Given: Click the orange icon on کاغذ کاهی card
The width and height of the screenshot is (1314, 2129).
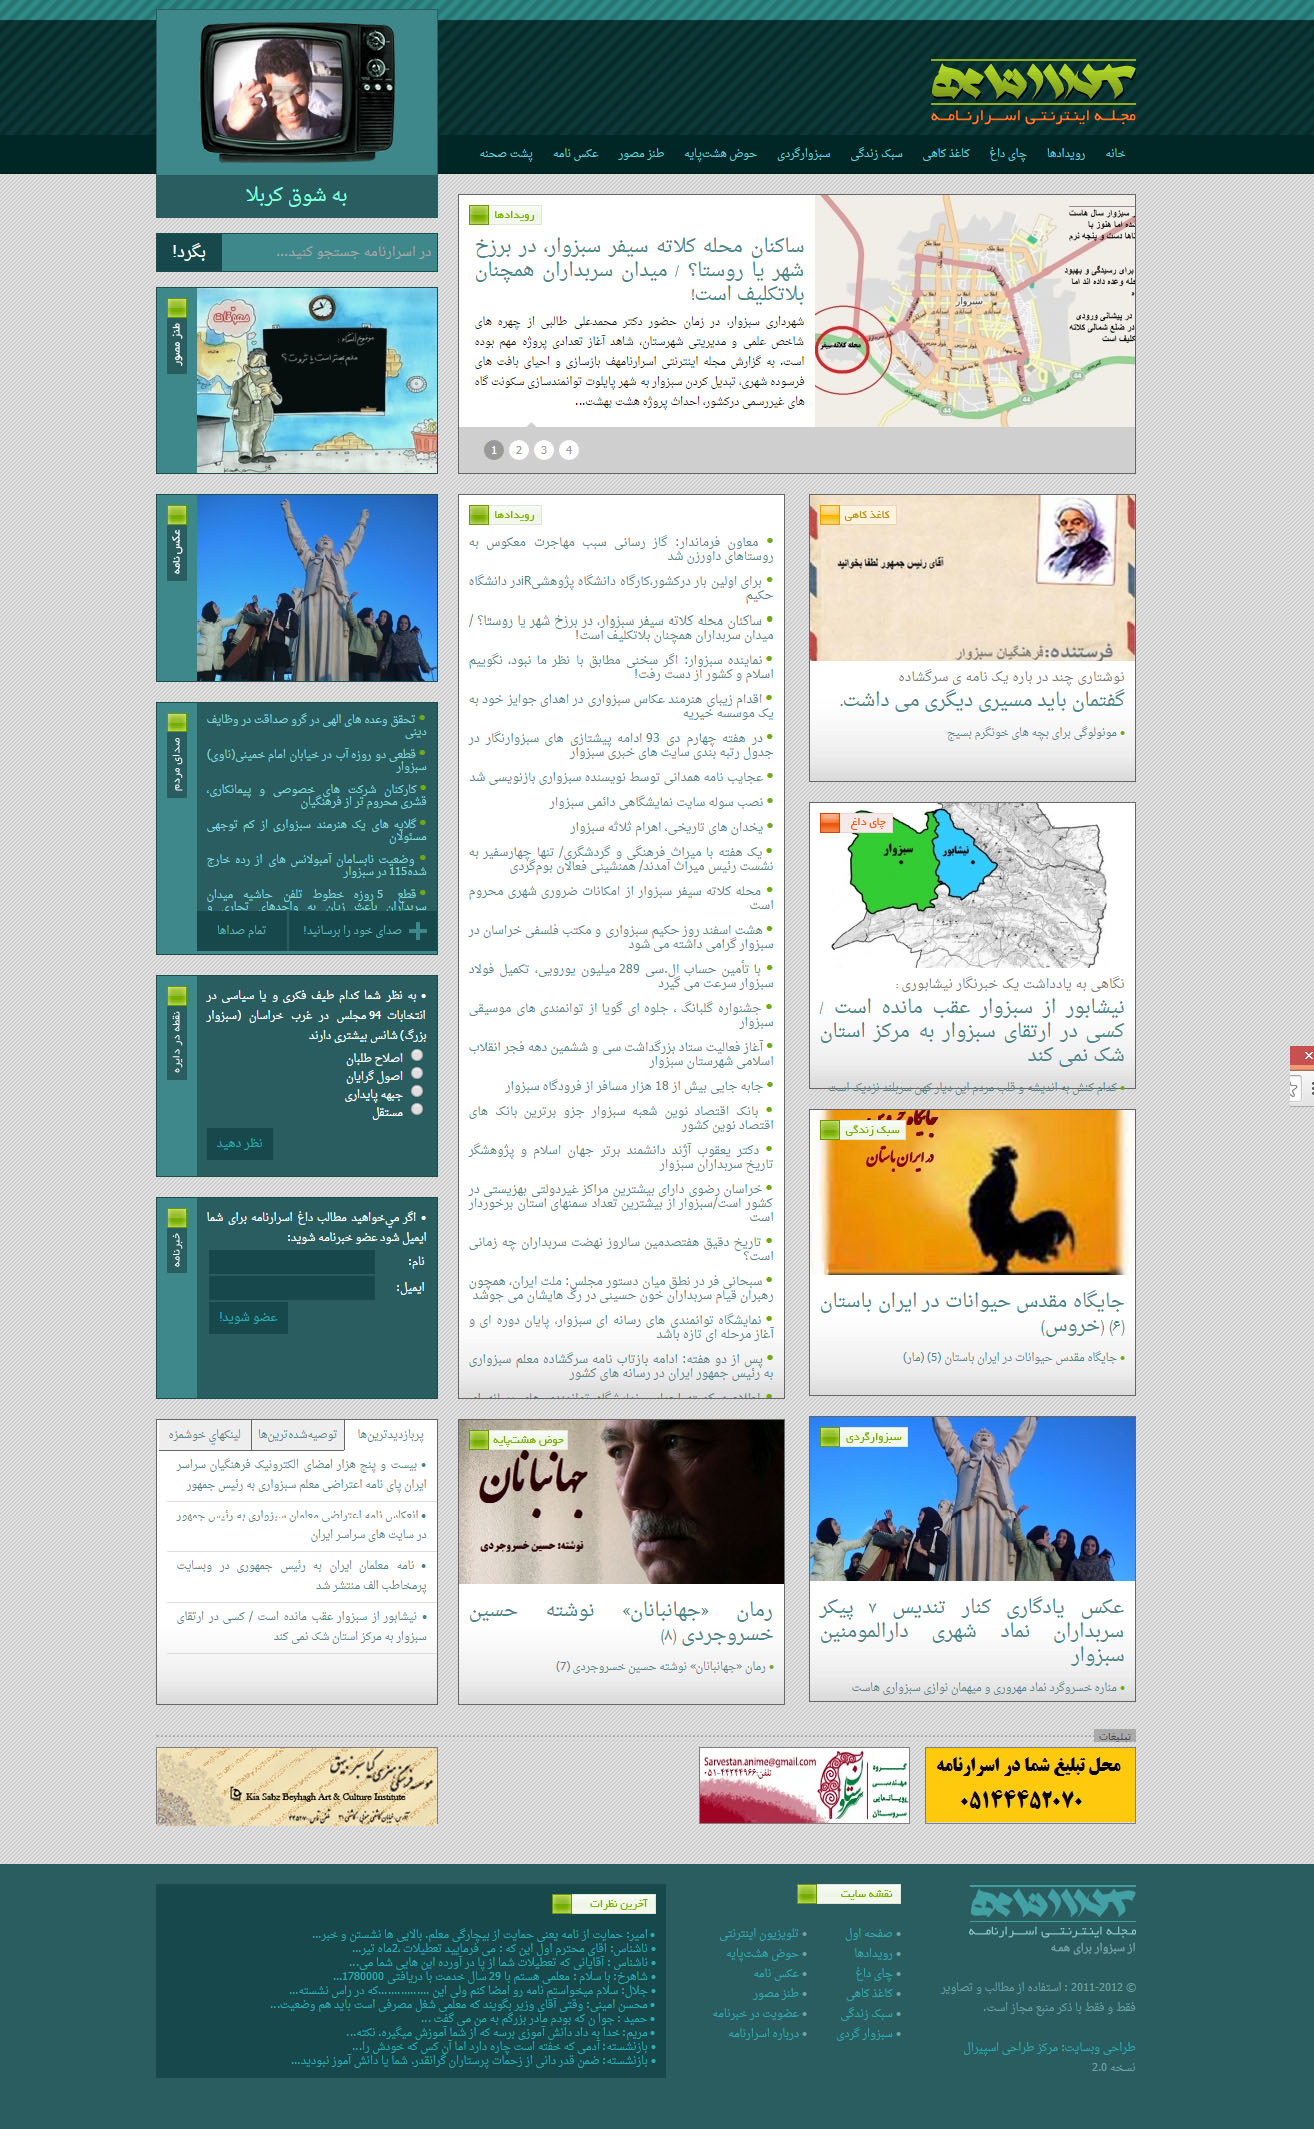Looking at the screenshot, I should pyautogui.click(x=830, y=515).
